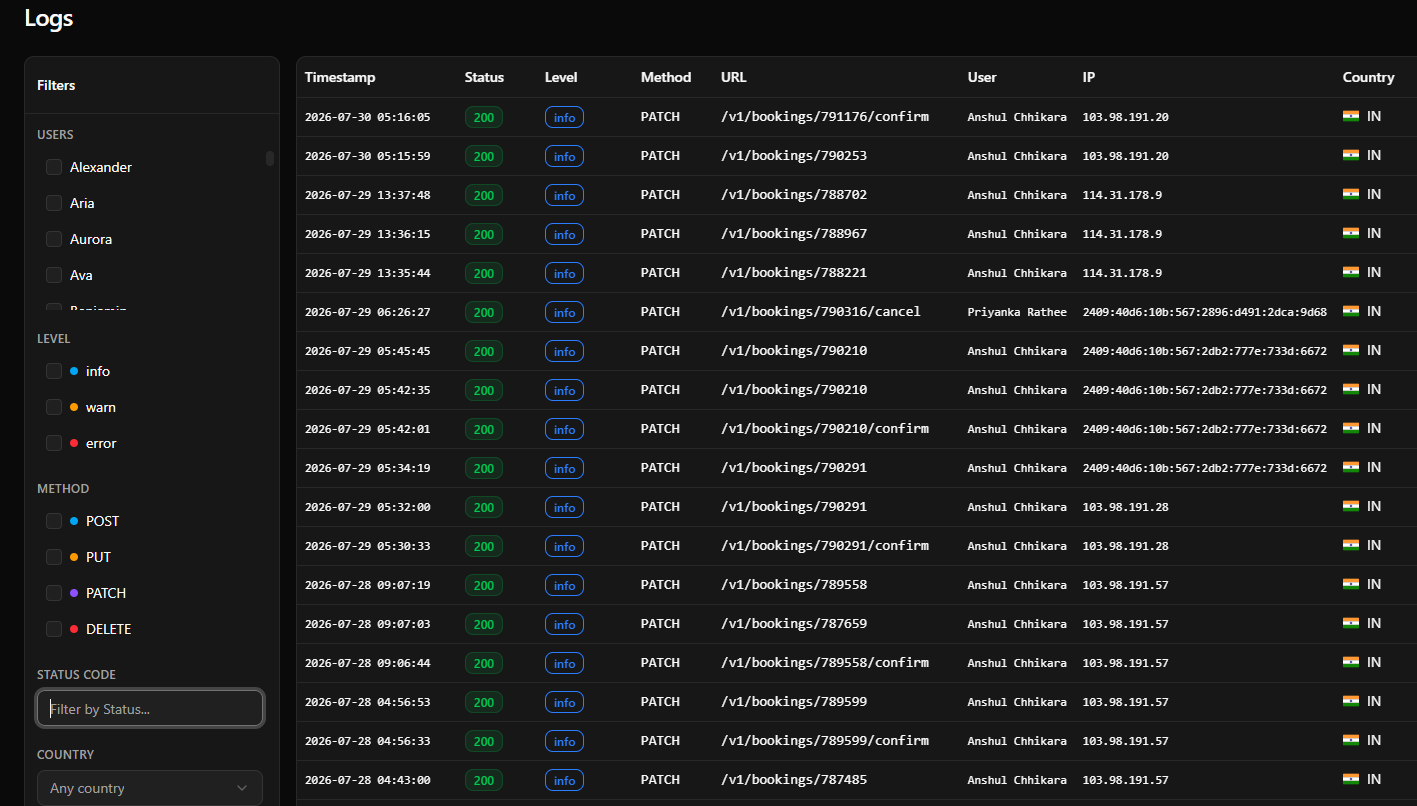Viewport: 1417px width, 806px height.
Task: Sort by the Method column header
Action: tap(666, 77)
